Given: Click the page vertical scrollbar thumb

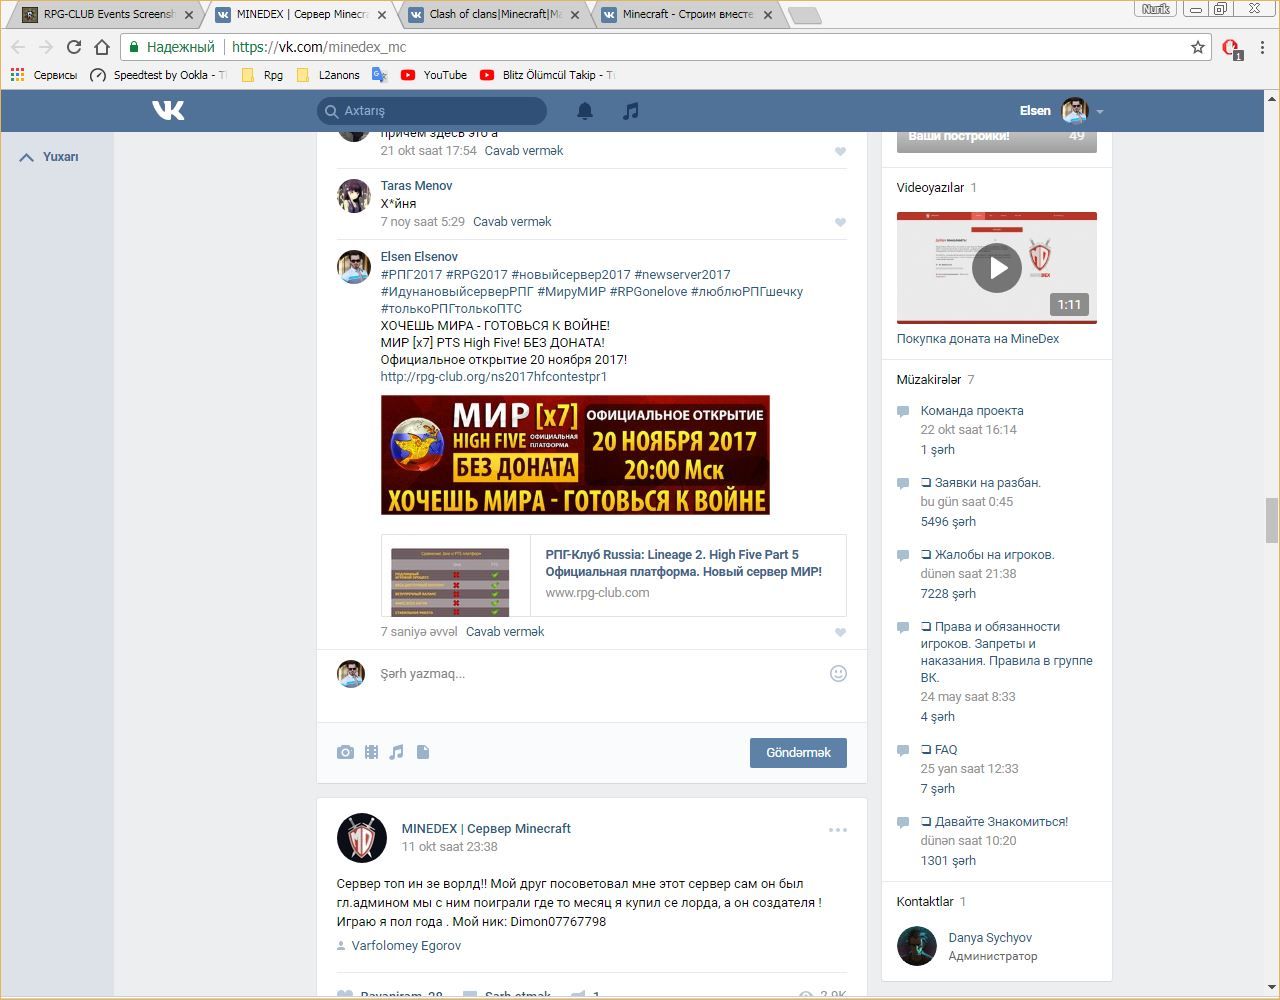Looking at the screenshot, I should click(1272, 520).
